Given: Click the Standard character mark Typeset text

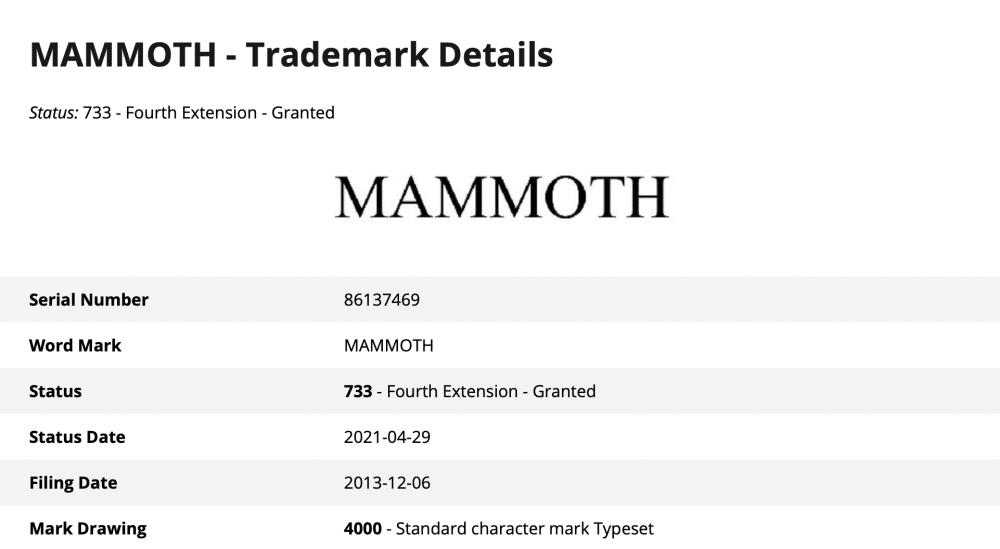Looking at the screenshot, I should click(x=524, y=528).
